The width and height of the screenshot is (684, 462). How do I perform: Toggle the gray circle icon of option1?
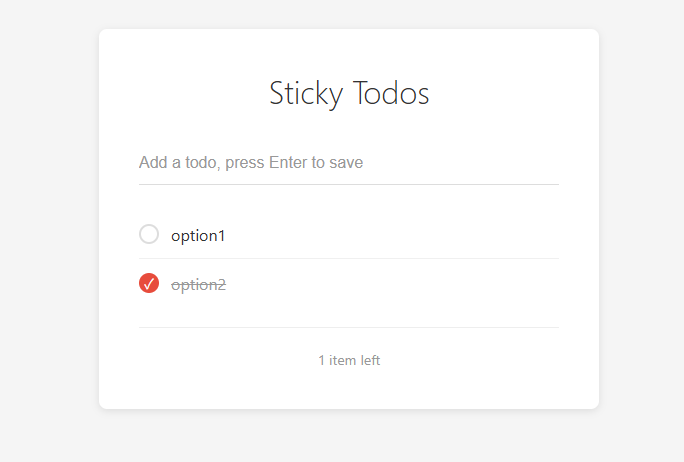149,235
